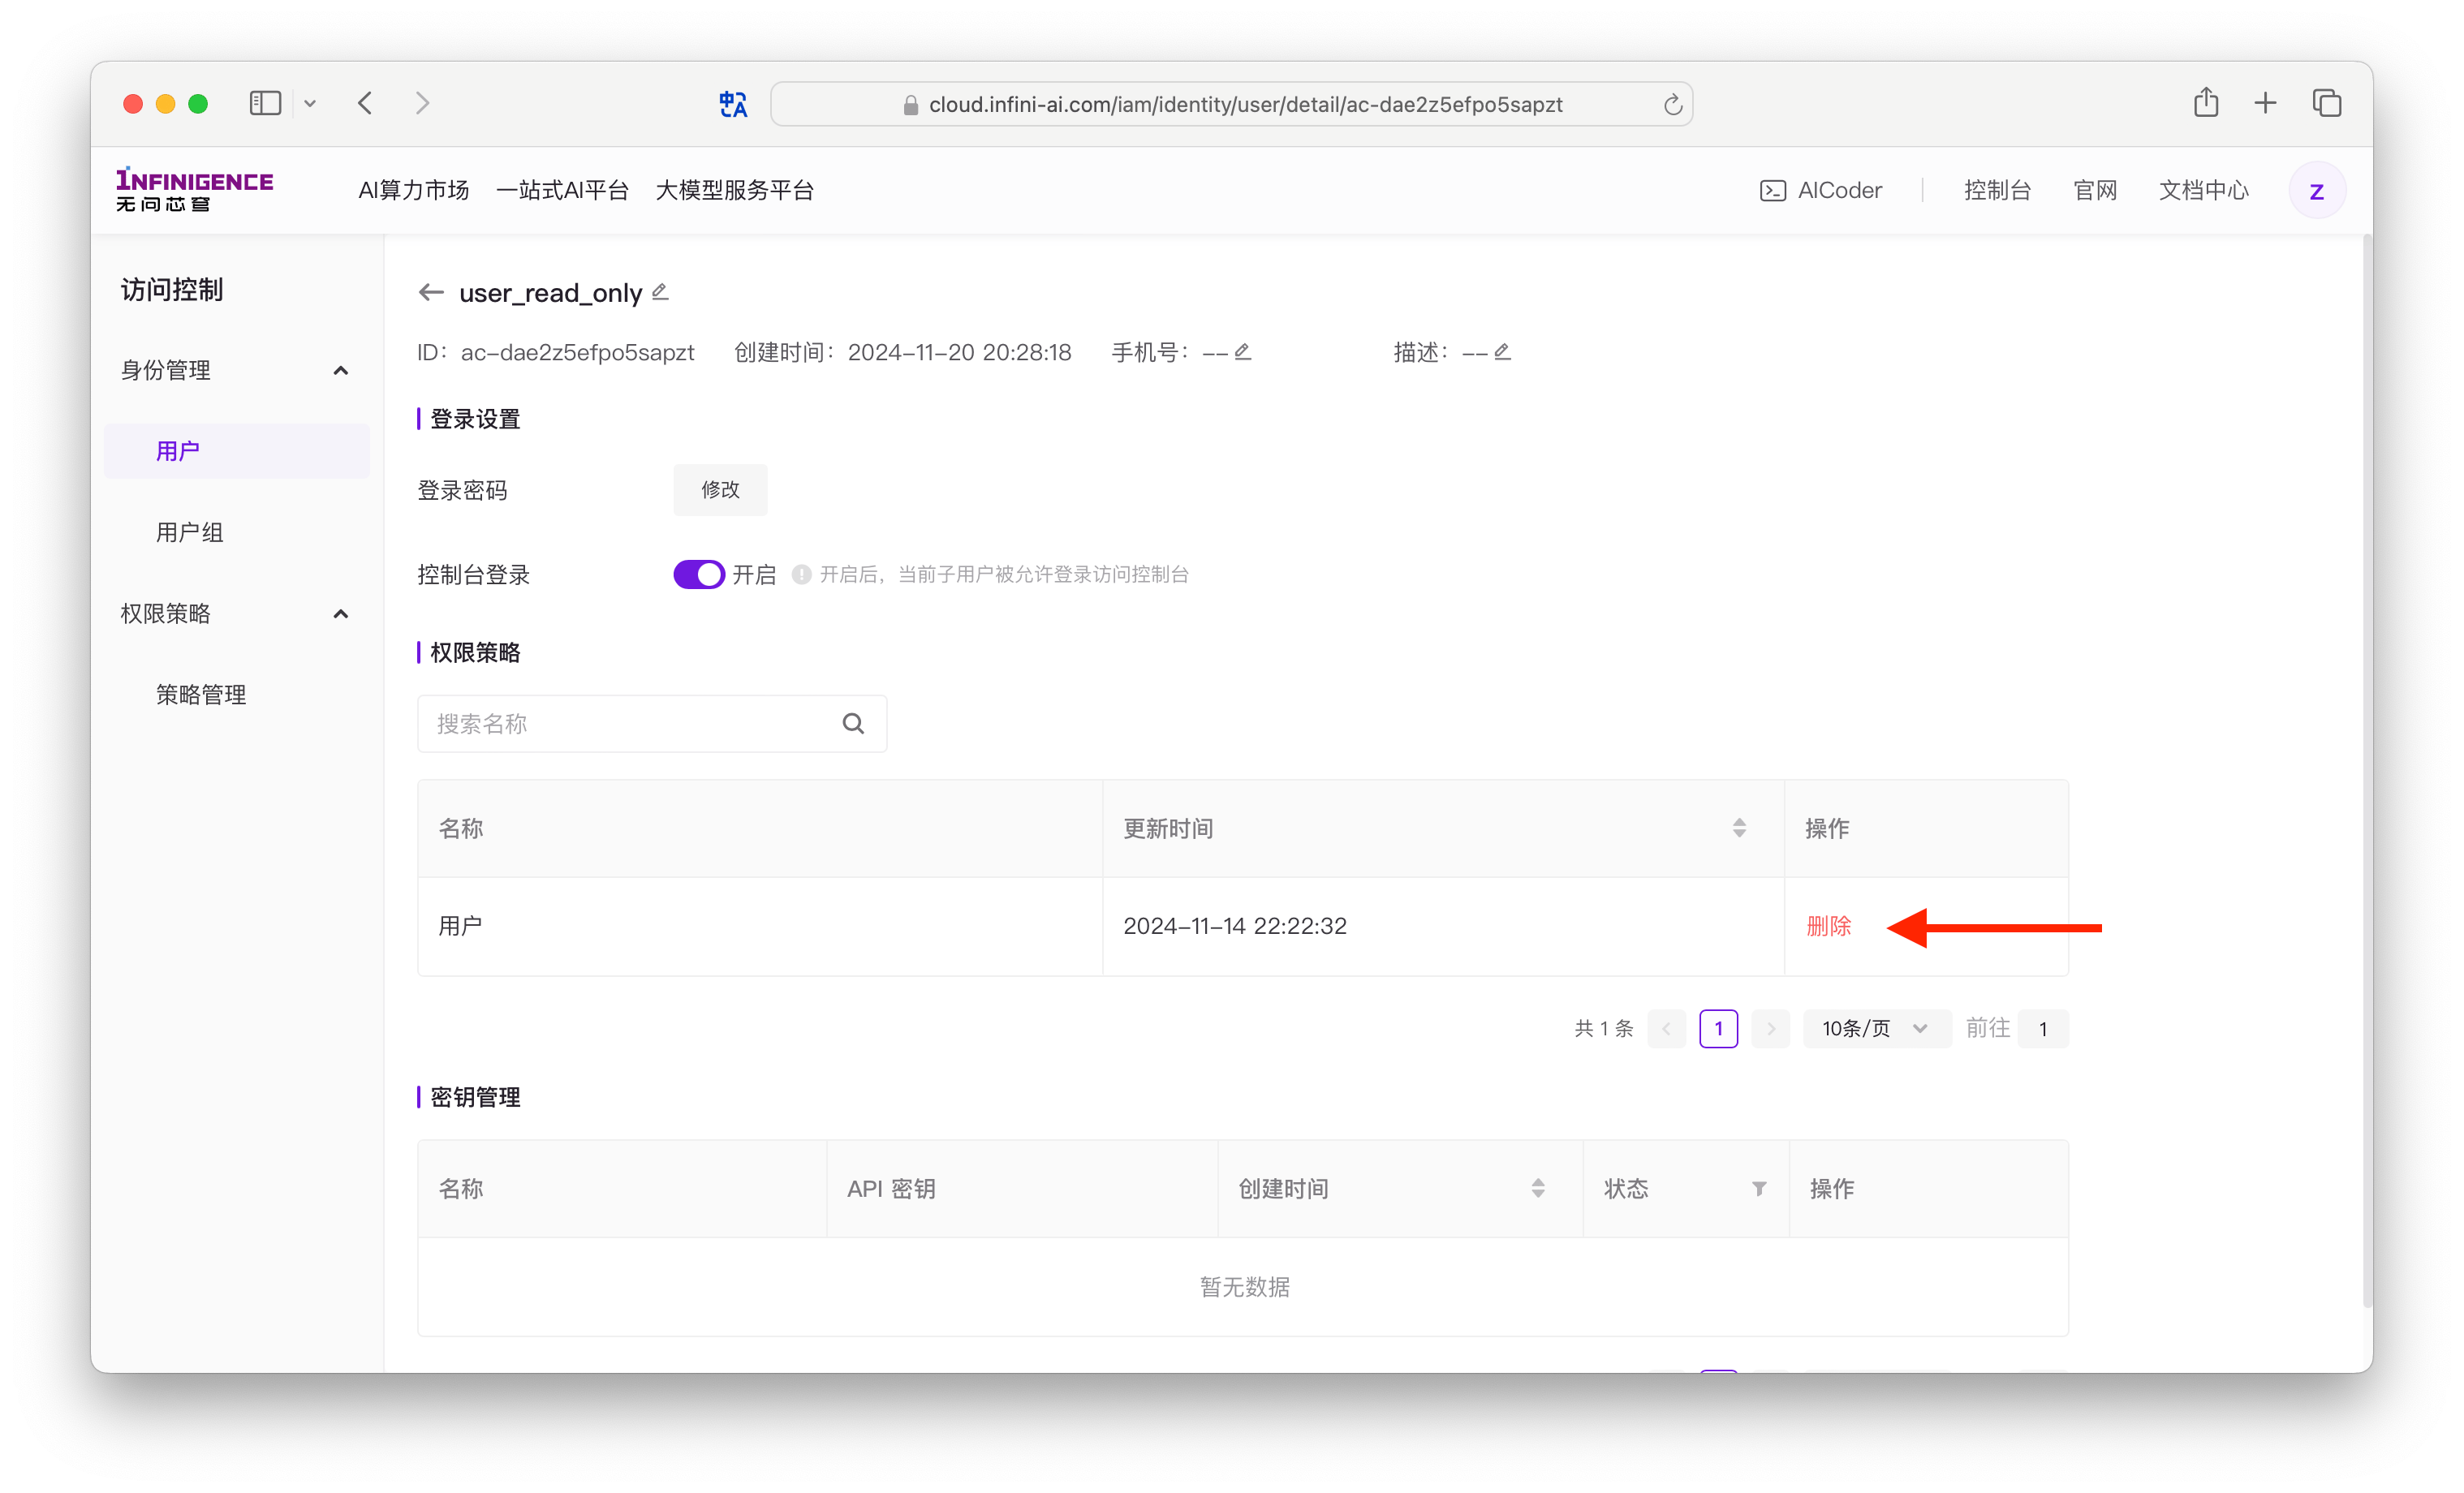
Task: Click the 2024-11-14 22:22:32 update time
Action: tap(1234, 925)
